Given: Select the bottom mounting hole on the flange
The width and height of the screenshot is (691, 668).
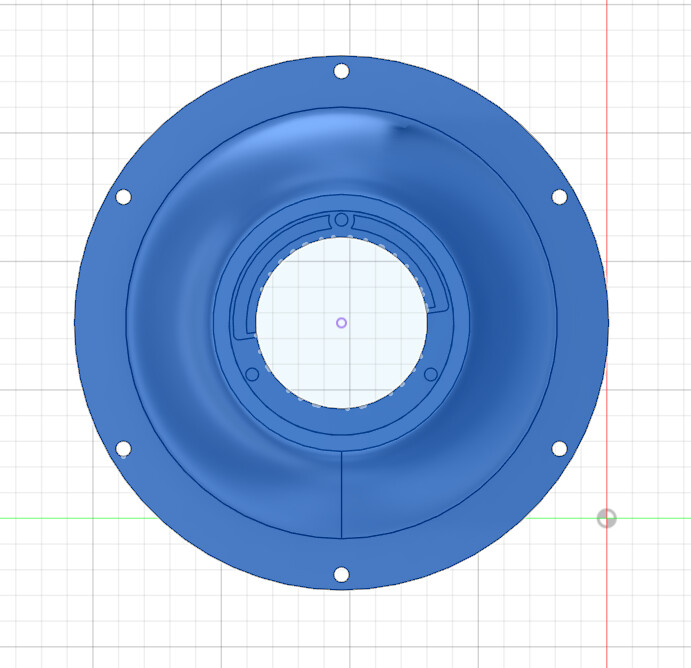Looking at the screenshot, I should click(x=341, y=575).
